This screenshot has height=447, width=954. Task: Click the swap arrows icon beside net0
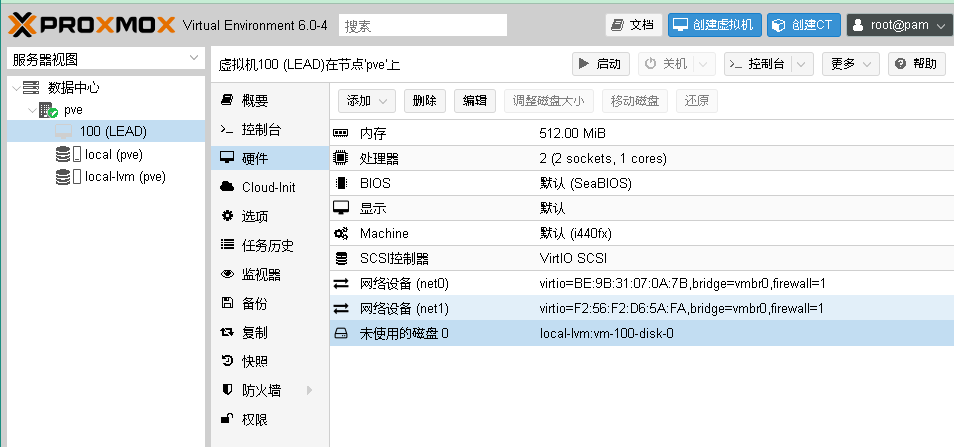click(341, 283)
